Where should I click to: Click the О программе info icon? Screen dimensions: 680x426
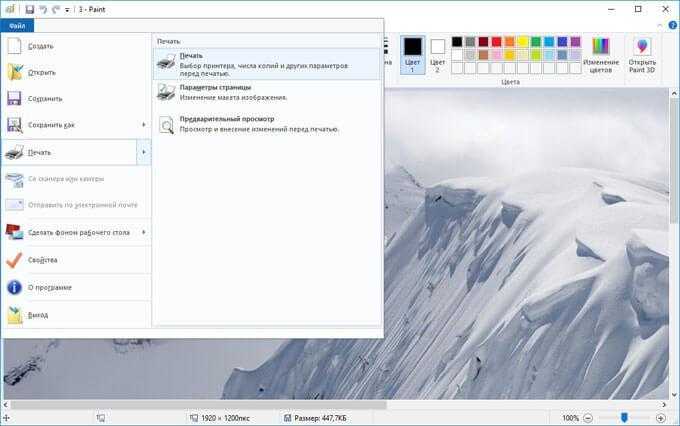tap(14, 287)
